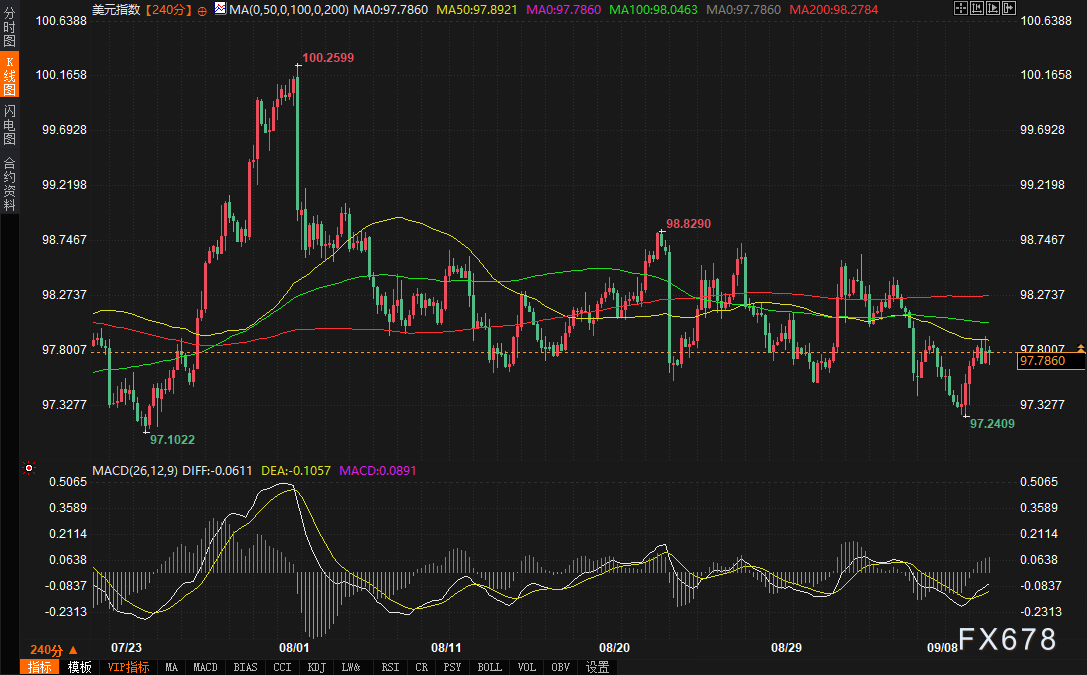This screenshot has height=675, width=1087.
Task: Click the first chart layout icon top-right
Action: [962, 9]
